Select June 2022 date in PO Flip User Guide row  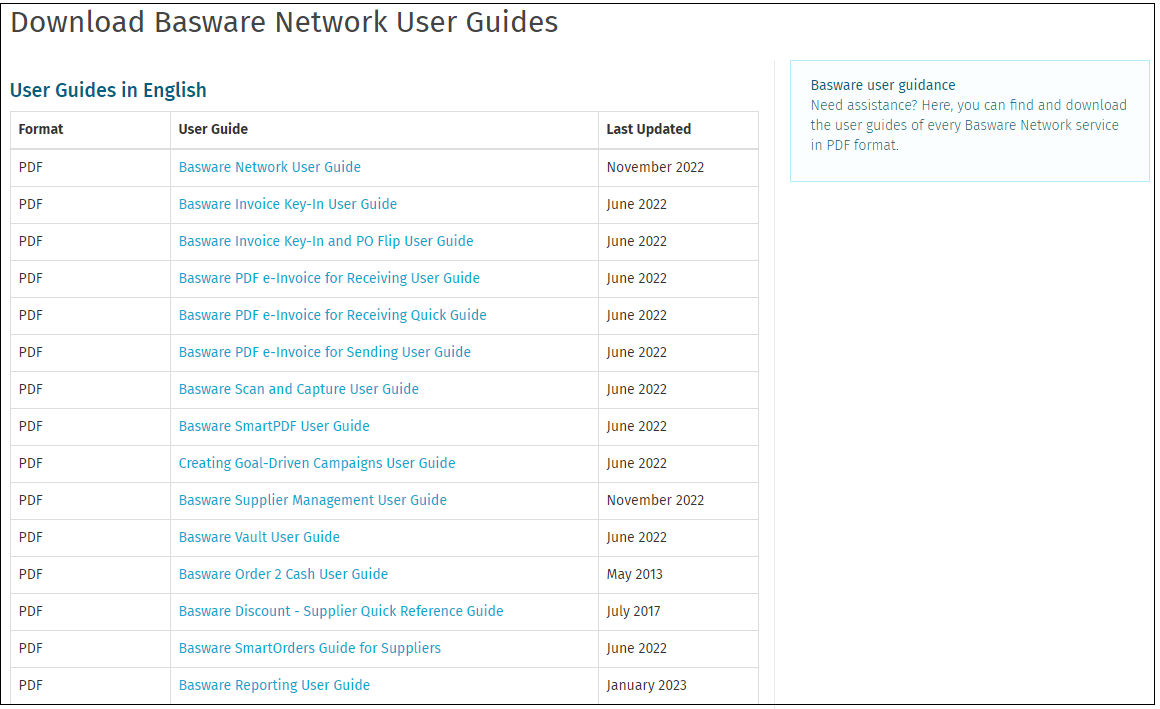click(x=636, y=241)
